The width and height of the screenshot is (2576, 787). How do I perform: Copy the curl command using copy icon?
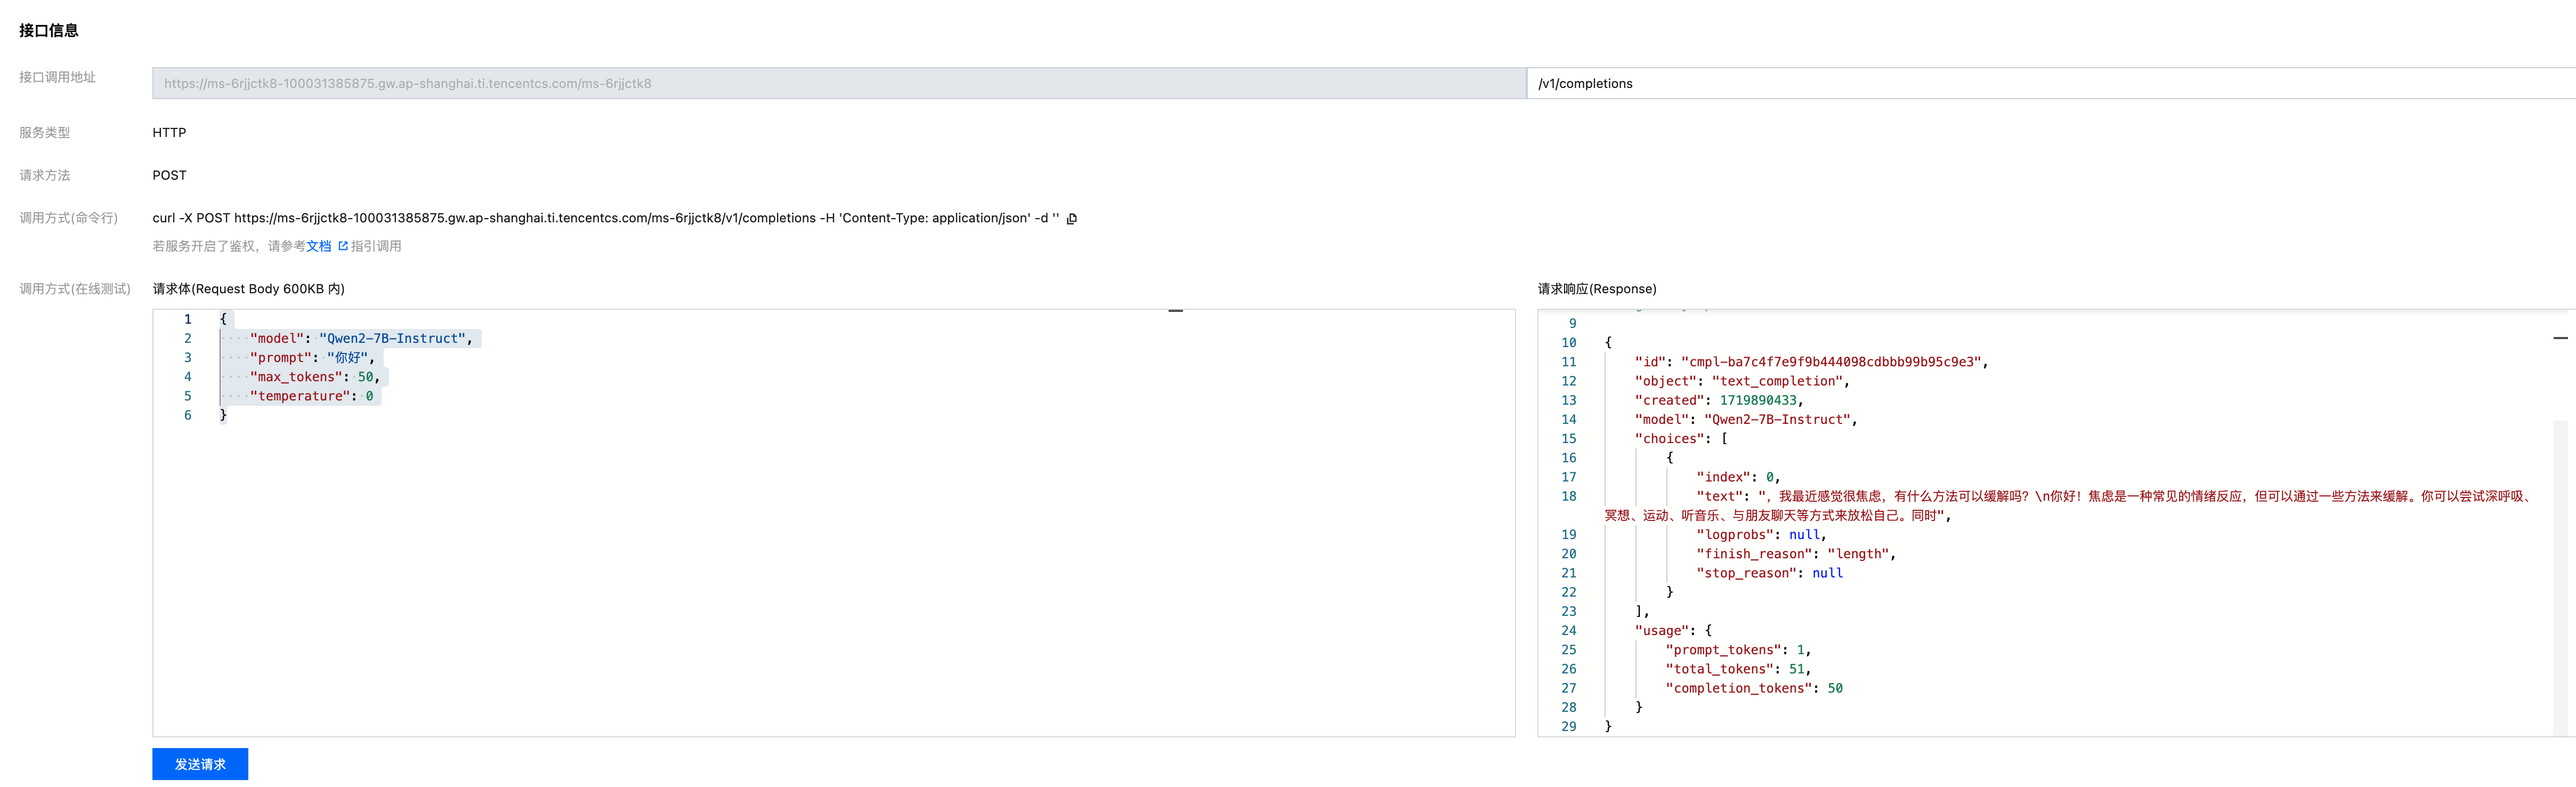pyautogui.click(x=1071, y=218)
